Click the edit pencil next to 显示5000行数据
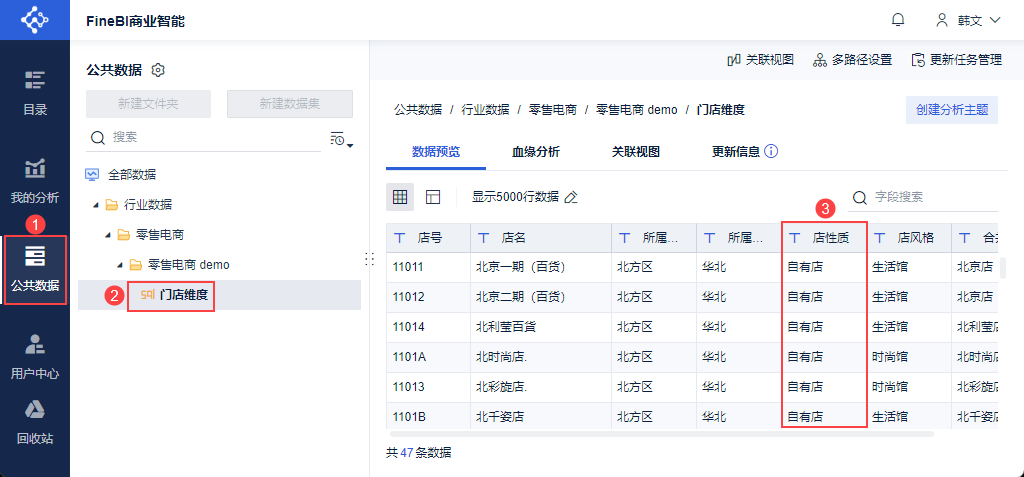 571,198
